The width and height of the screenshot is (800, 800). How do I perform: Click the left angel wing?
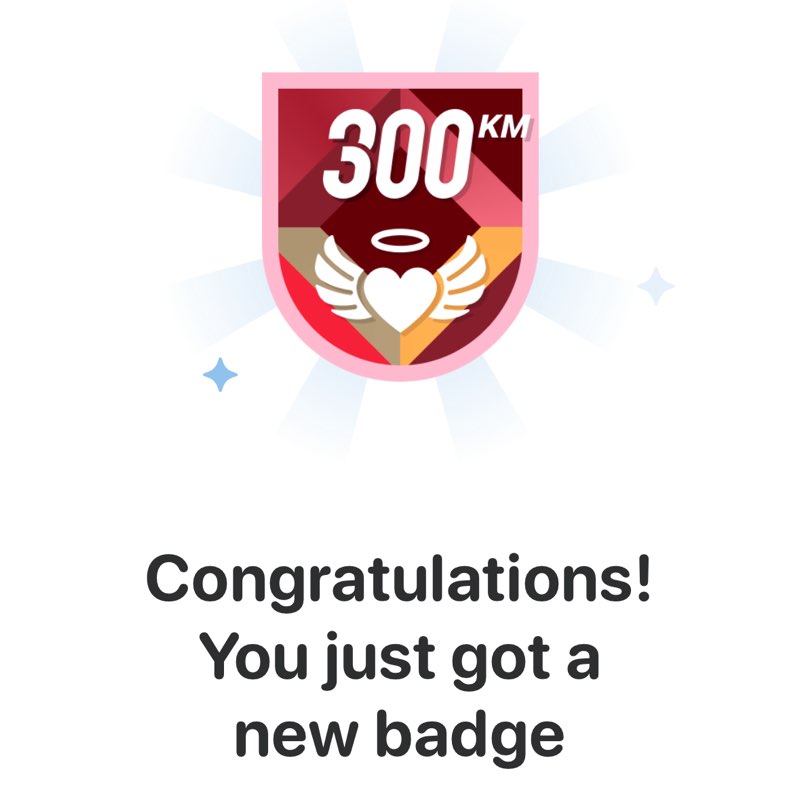[x=341, y=278]
